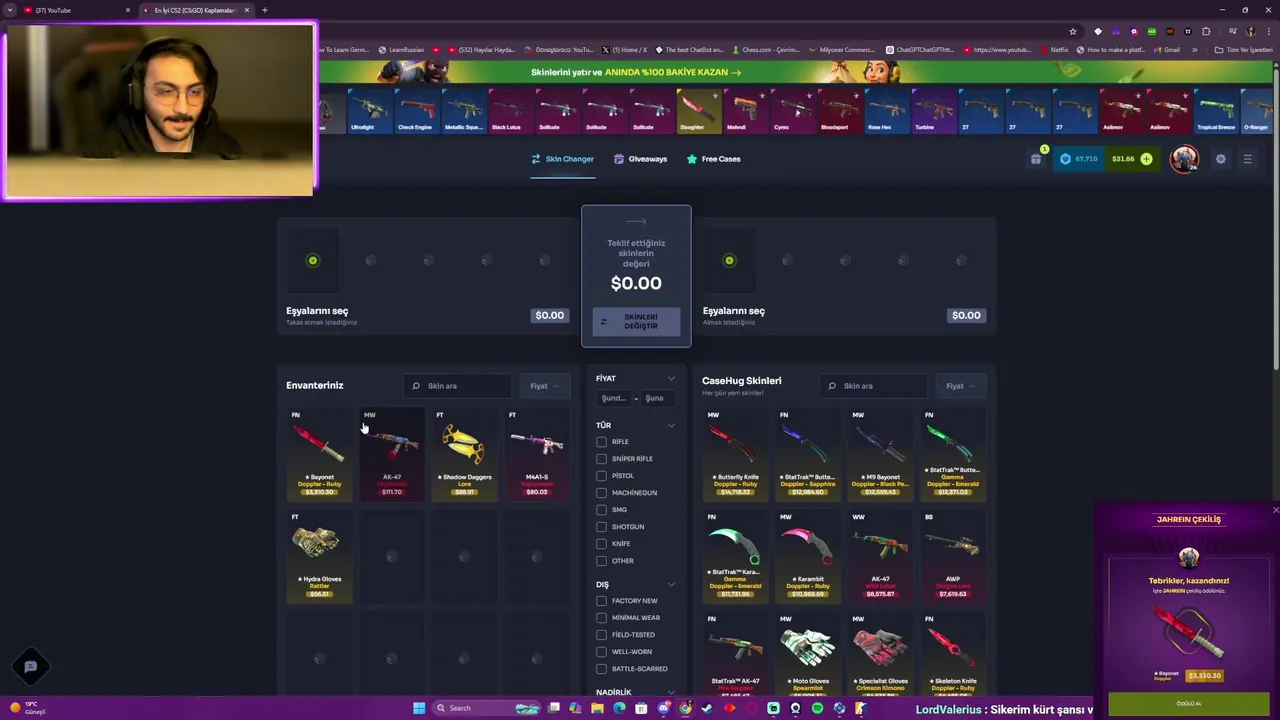Collapse the NADİRLİK filter section

[671, 692]
